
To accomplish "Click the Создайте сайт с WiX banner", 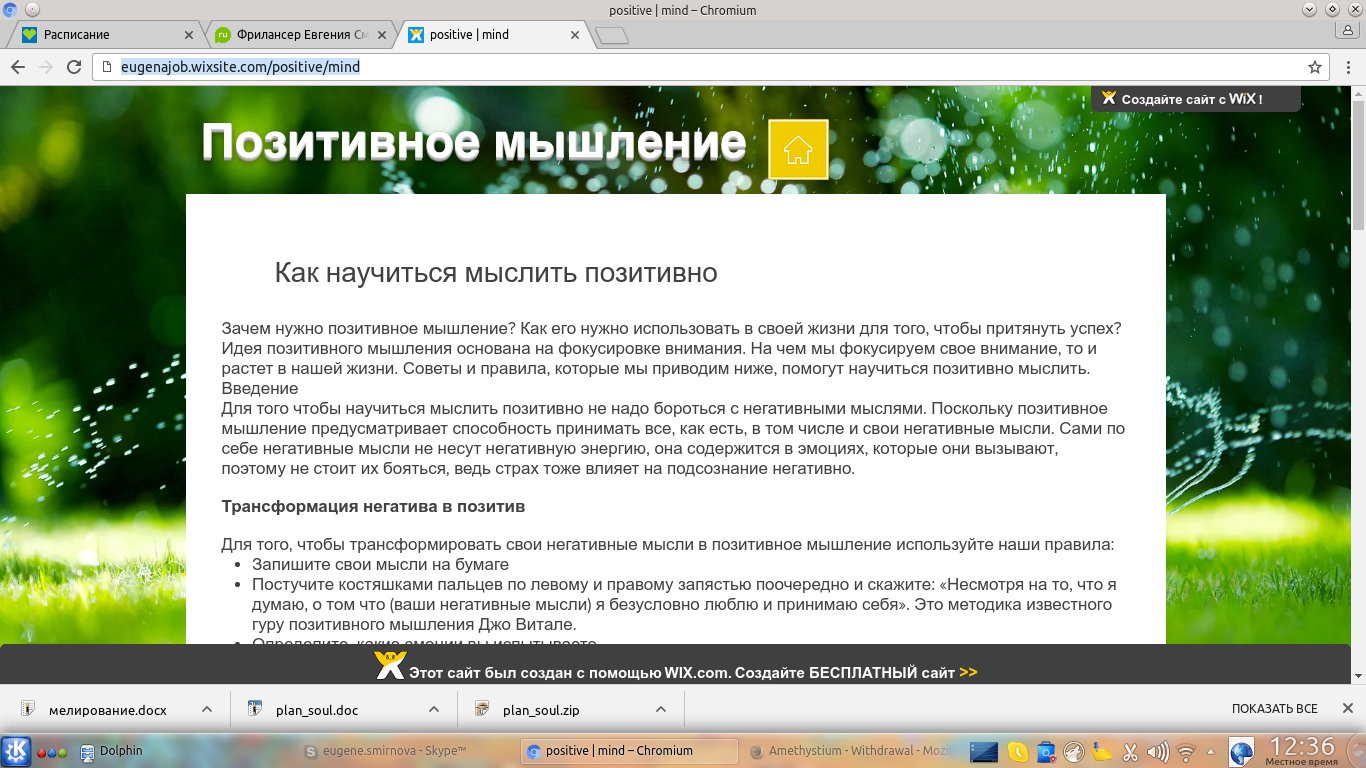I will [x=1195, y=99].
